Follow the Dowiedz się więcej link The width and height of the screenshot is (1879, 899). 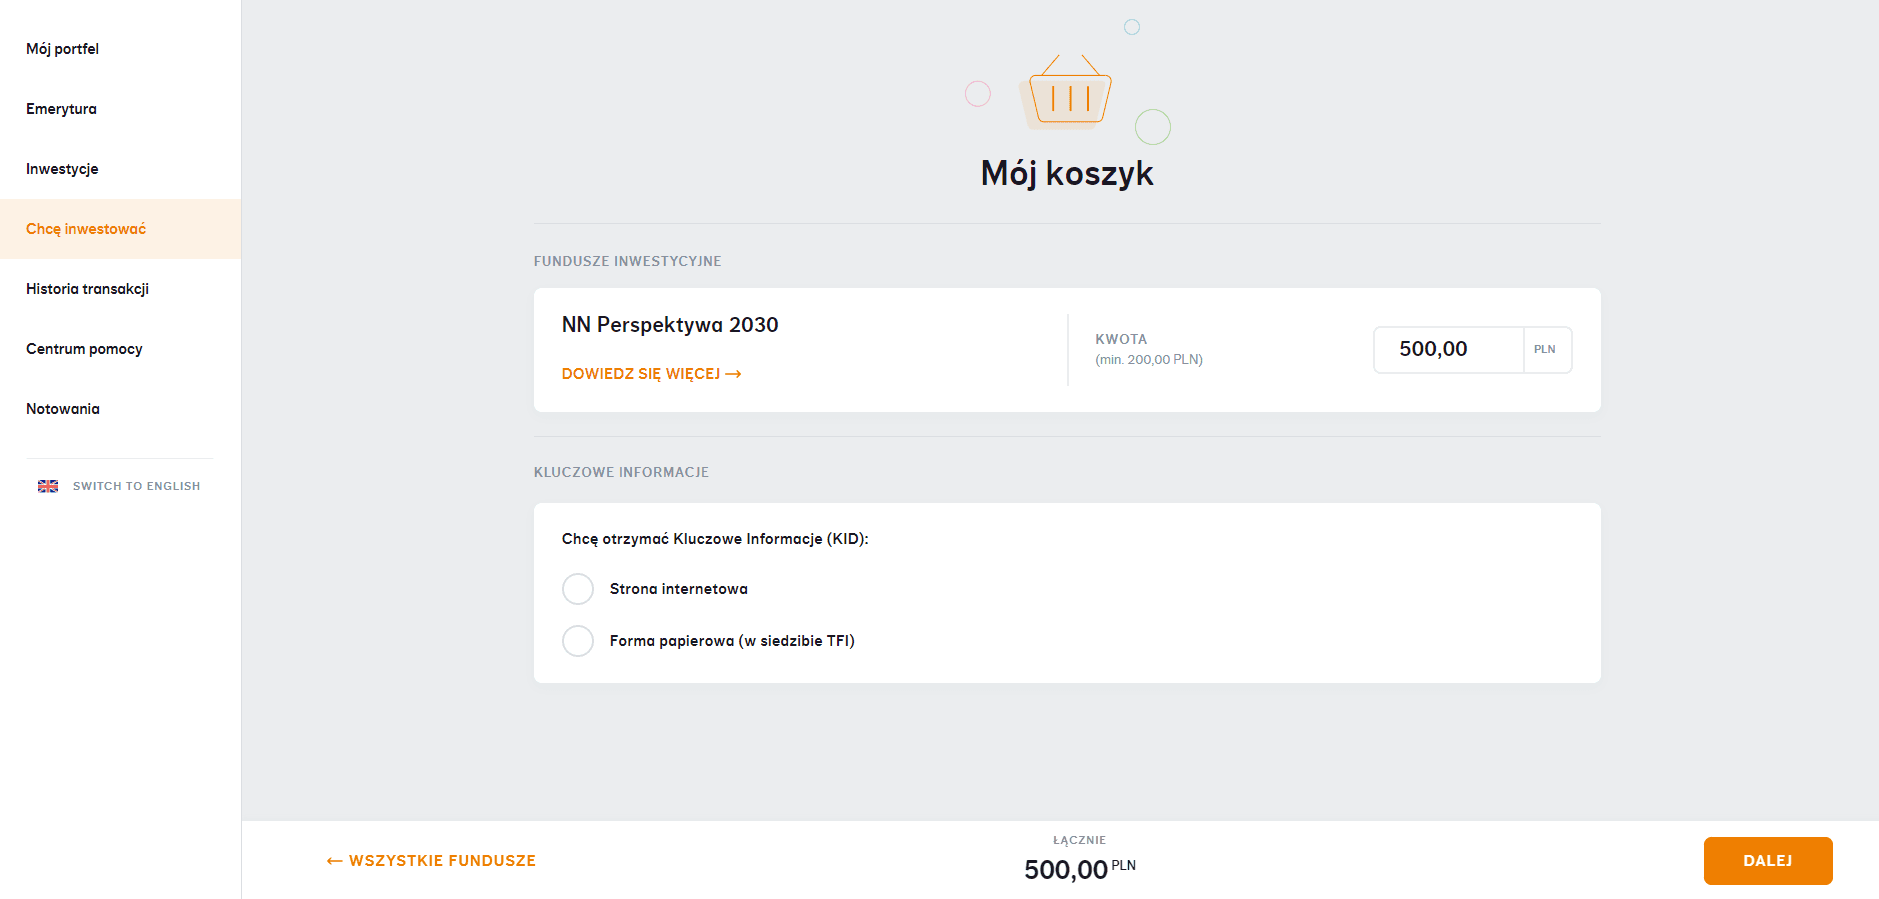[x=640, y=374]
